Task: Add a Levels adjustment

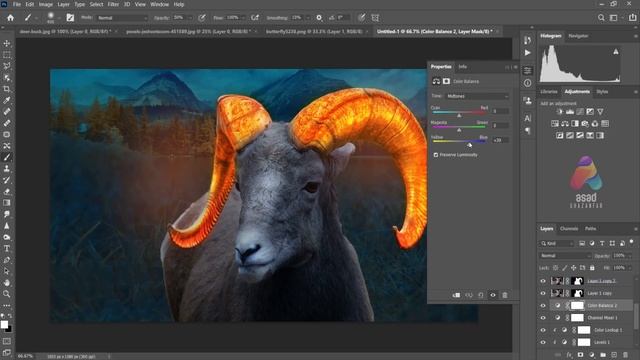Action: tap(570, 111)
